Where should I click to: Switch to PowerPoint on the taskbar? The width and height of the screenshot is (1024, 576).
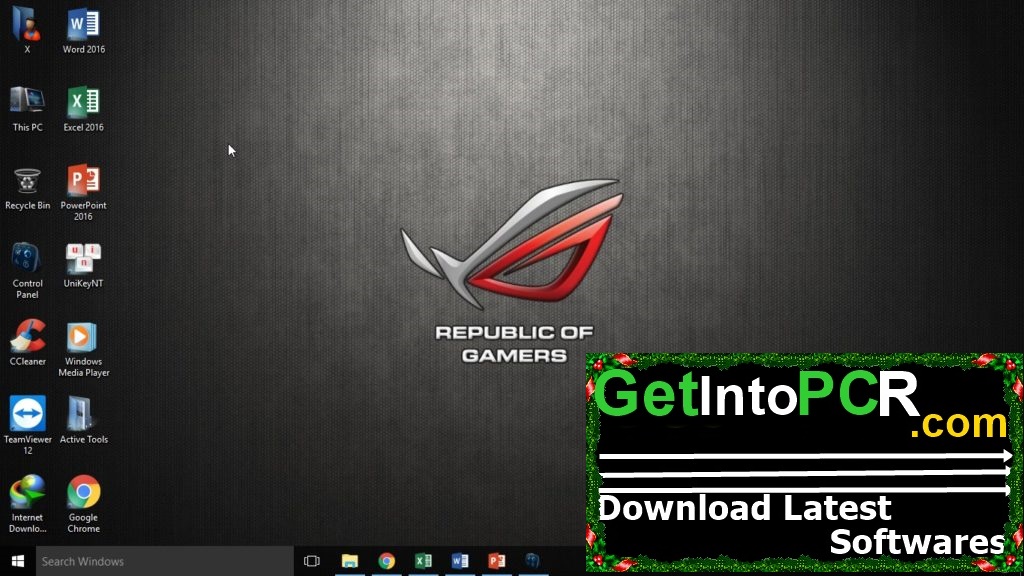pos(496,561)
